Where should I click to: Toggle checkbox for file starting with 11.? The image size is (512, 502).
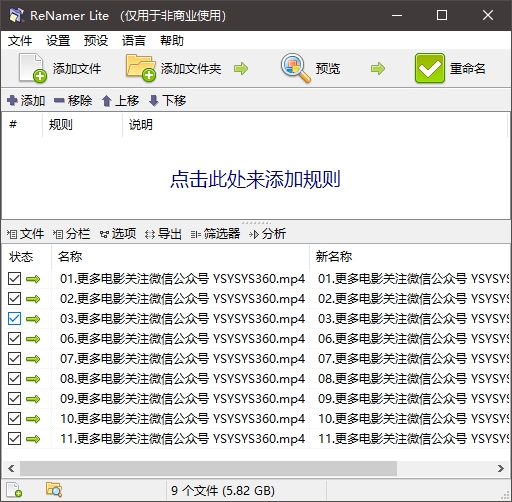pos(14,439)
